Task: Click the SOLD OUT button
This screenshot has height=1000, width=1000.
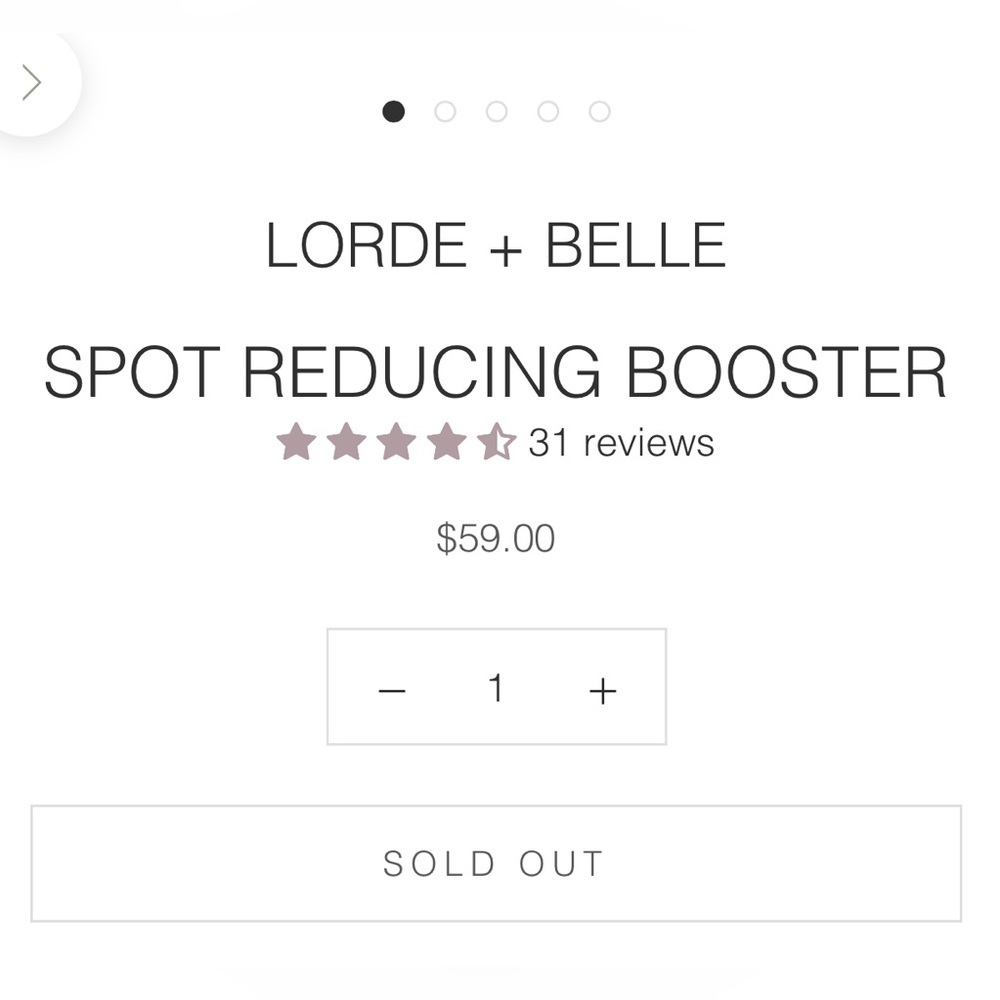Action: click(x=497, y=862)
